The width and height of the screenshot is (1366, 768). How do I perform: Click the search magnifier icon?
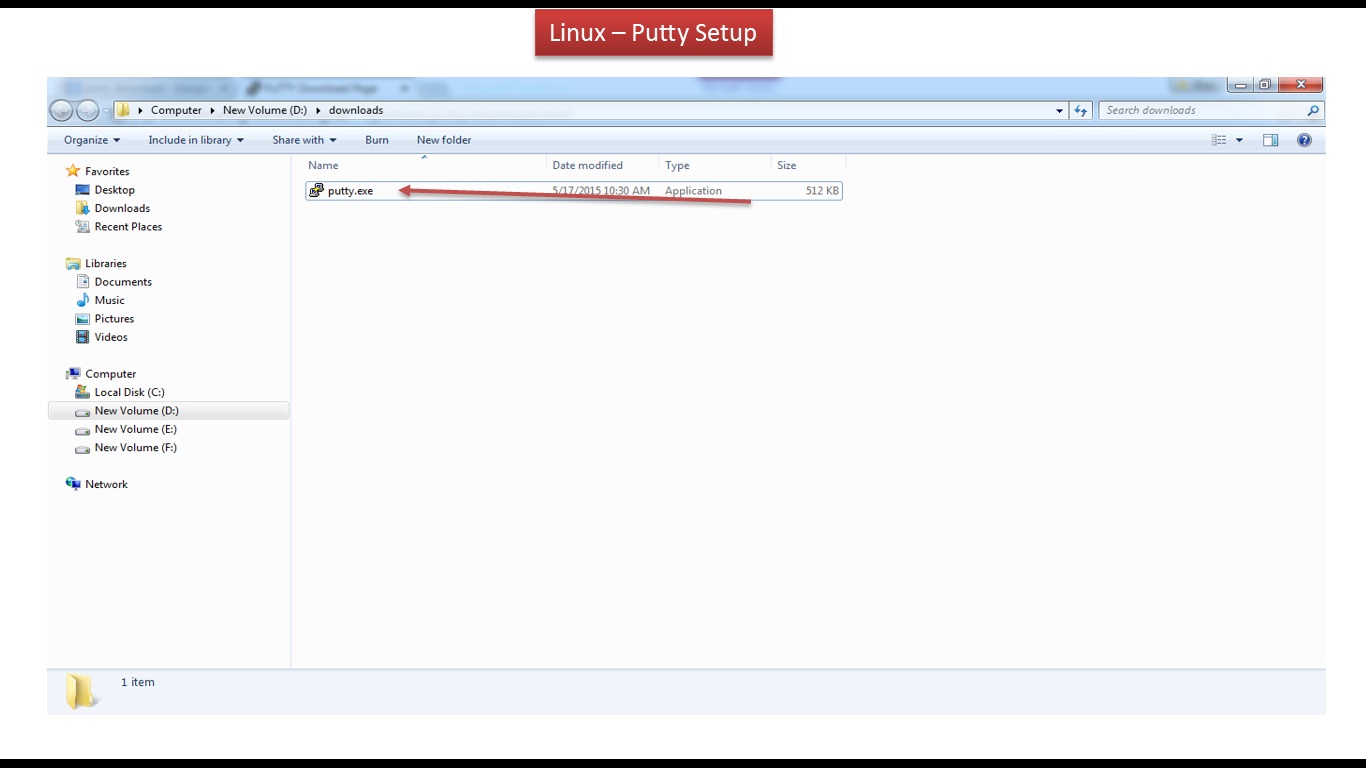(x=1313, y=111)
